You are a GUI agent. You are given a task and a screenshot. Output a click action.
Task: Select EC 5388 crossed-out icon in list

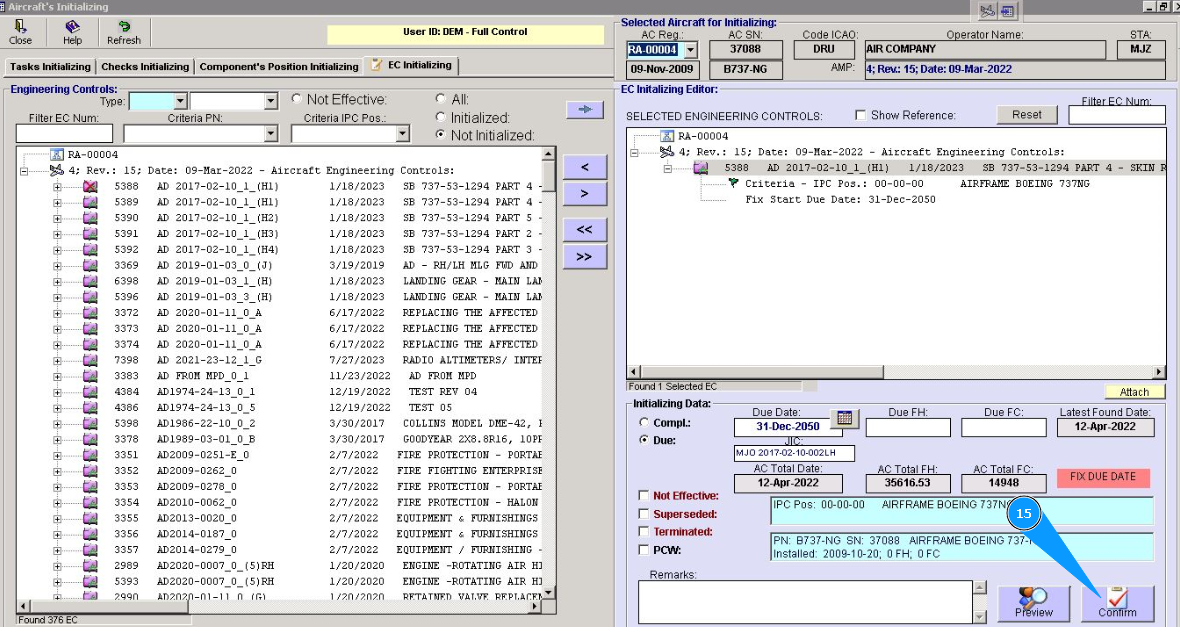[x=90, y=186]
